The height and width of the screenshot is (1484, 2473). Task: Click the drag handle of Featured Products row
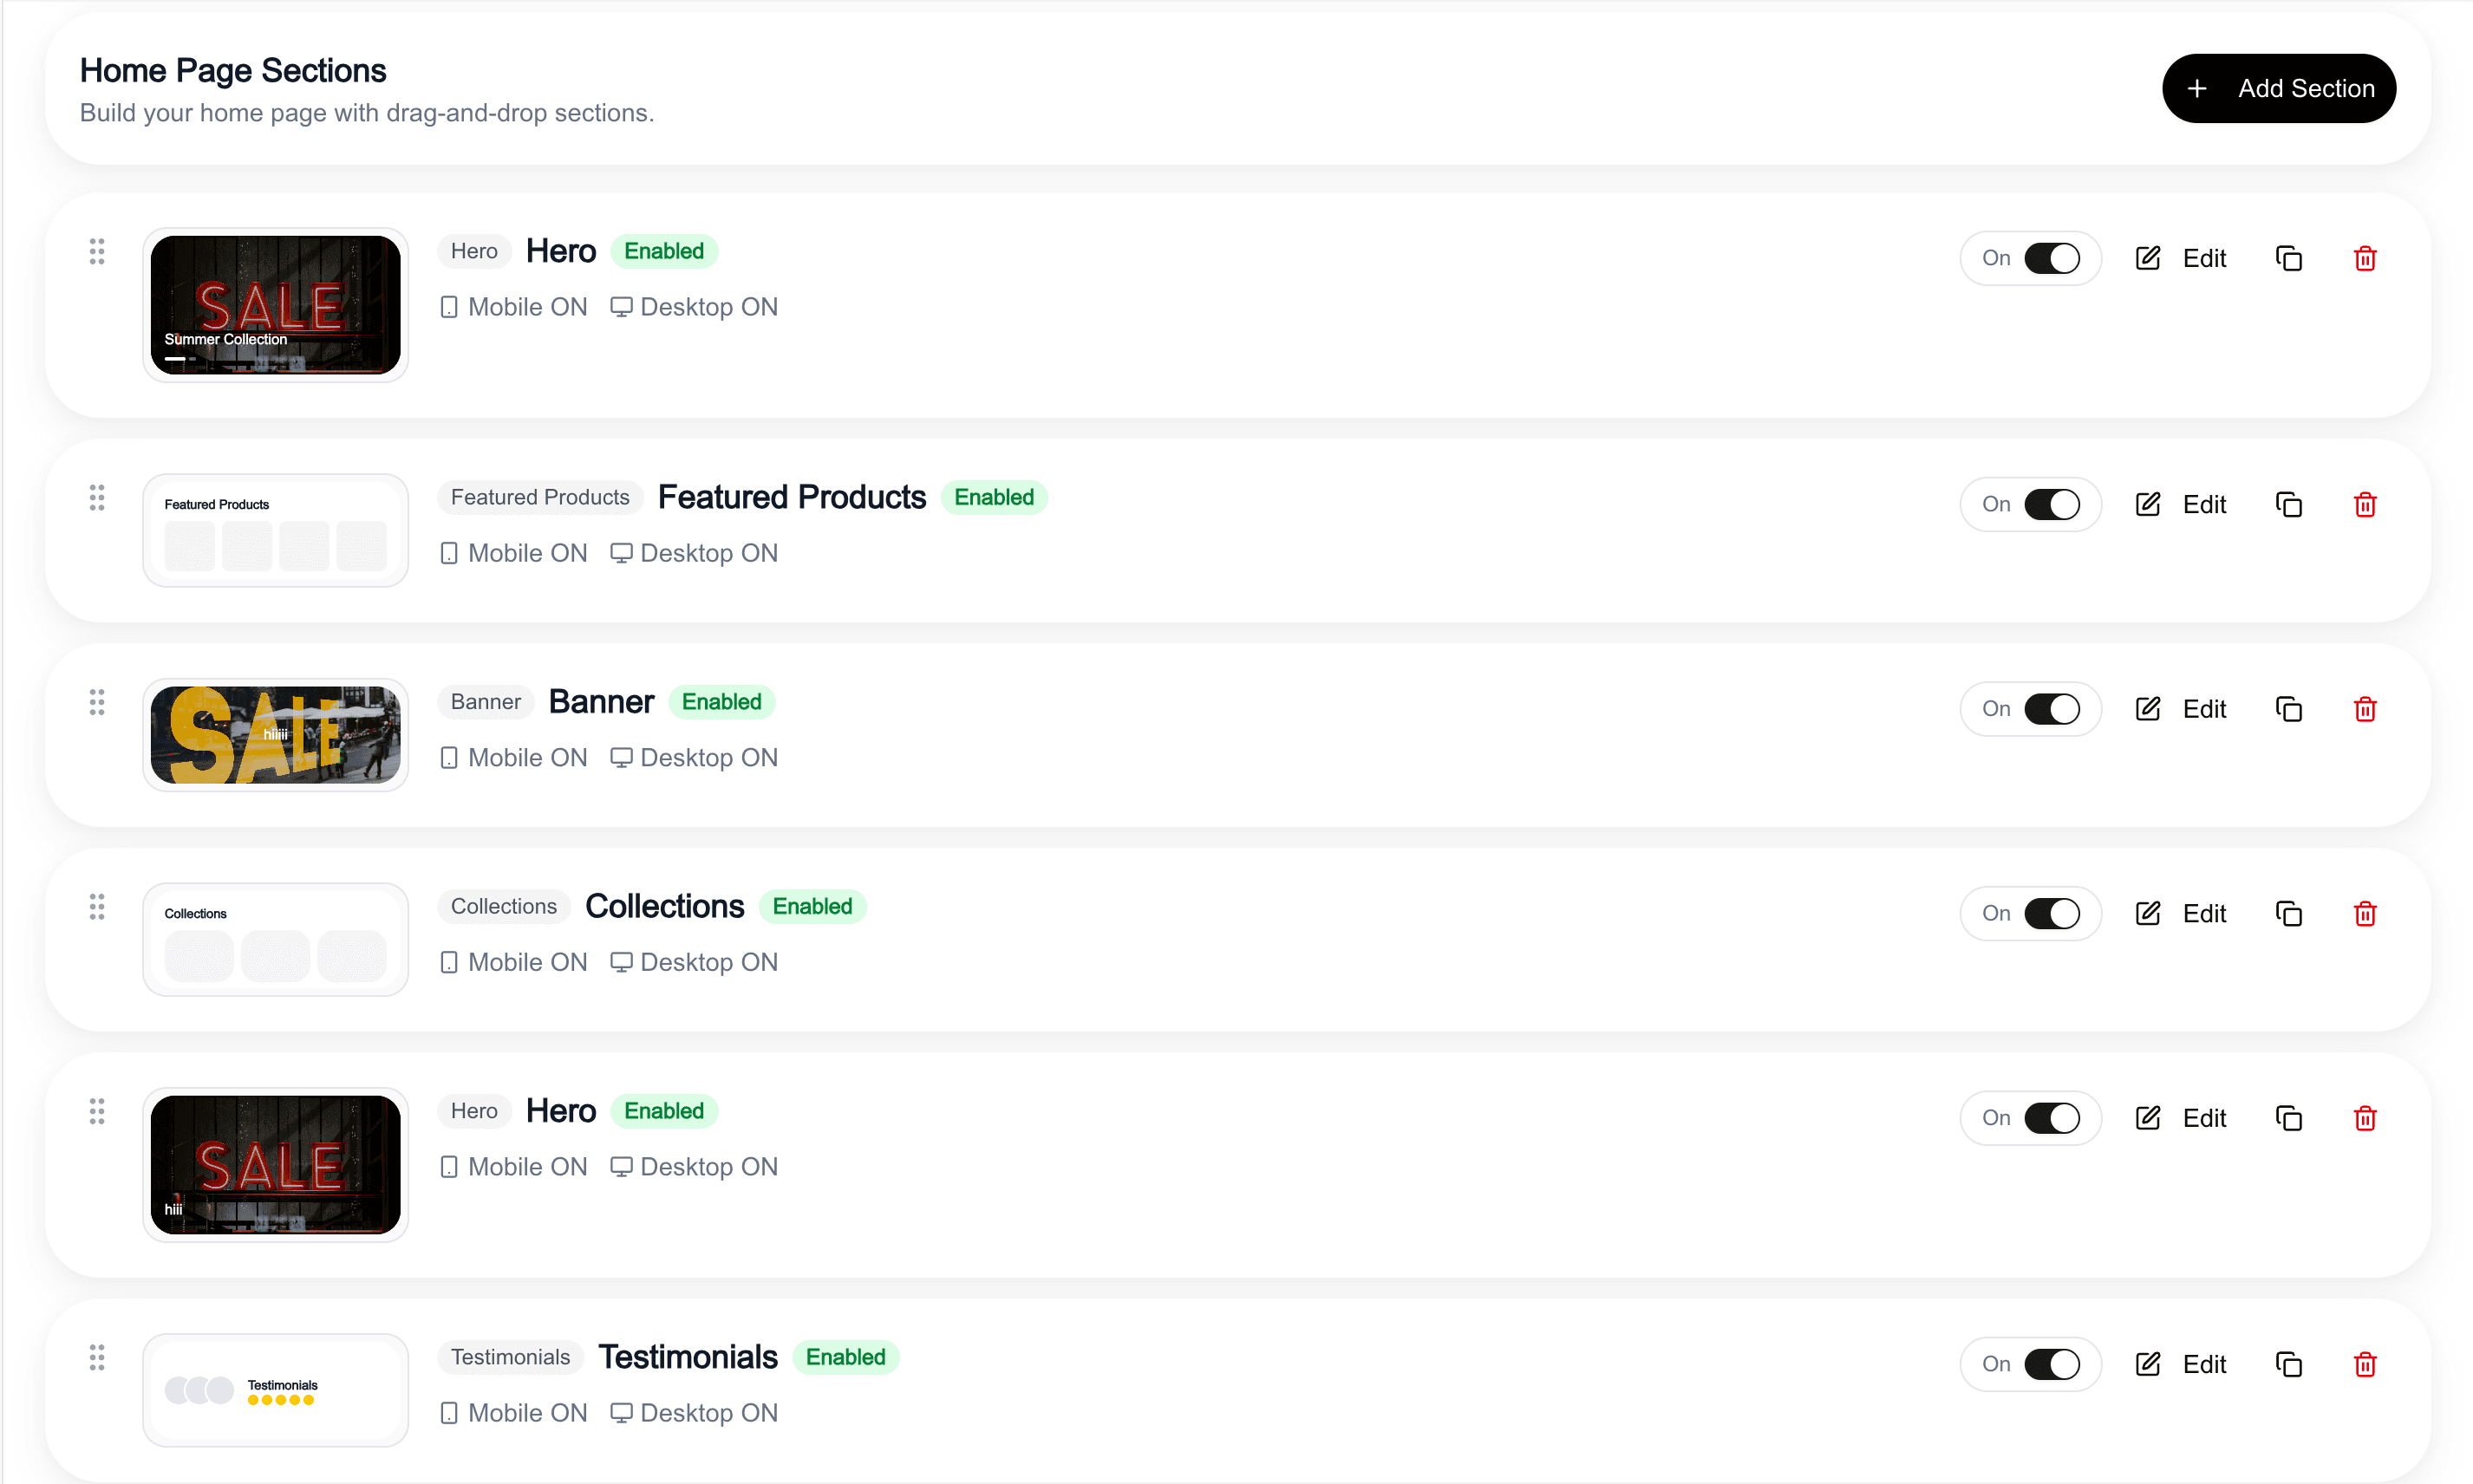coord(97,497)
